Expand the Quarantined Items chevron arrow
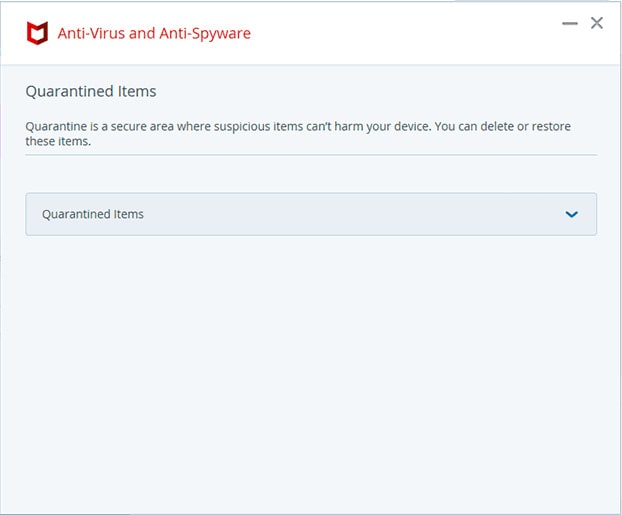The image size is (622, 515). point(571,215)
